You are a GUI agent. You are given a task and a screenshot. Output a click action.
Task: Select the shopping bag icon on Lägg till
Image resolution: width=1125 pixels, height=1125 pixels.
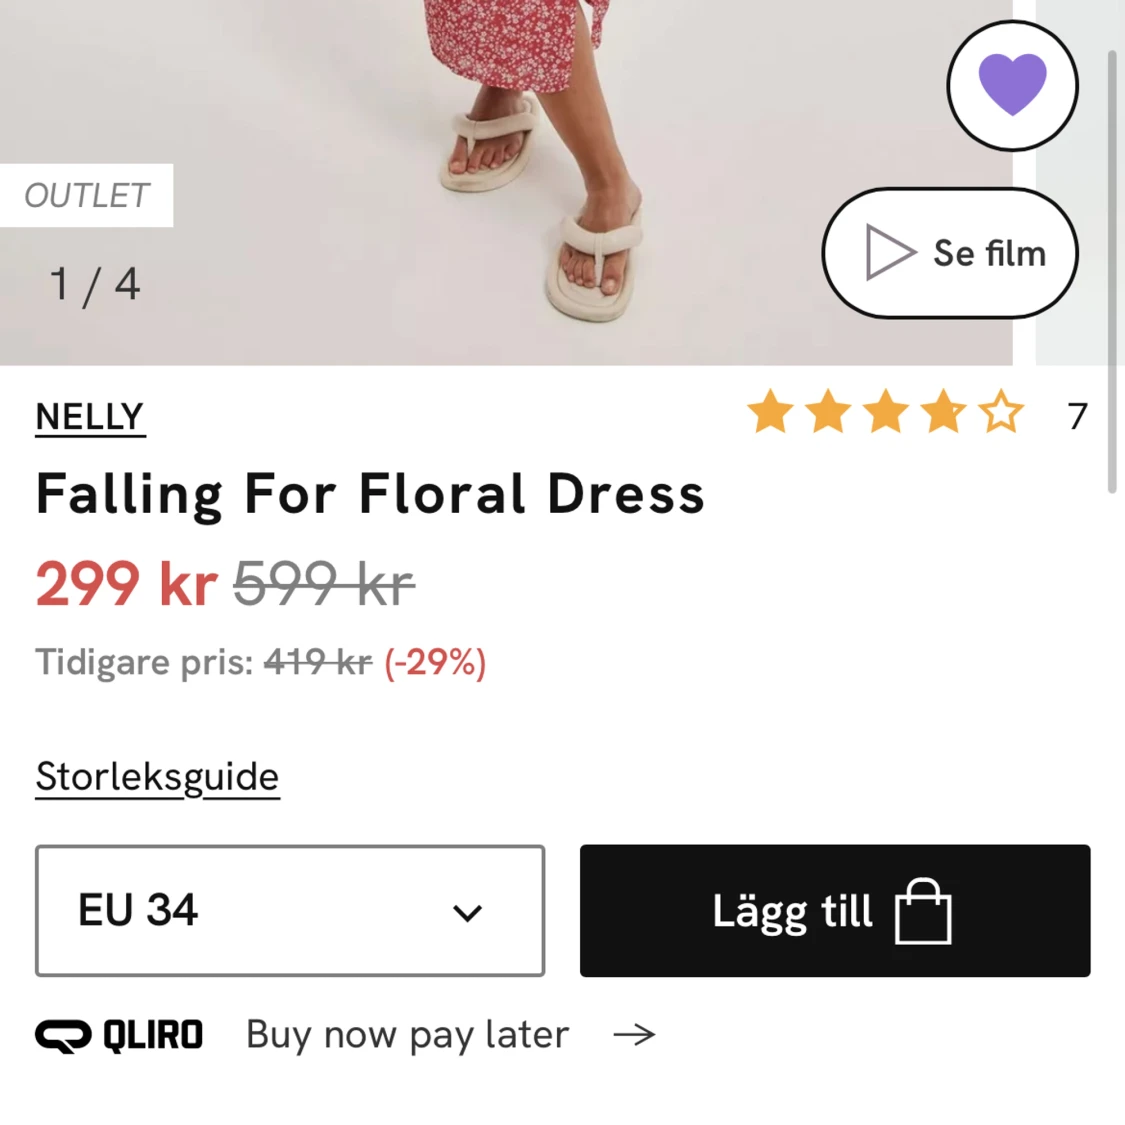click(x=925, y=911)
